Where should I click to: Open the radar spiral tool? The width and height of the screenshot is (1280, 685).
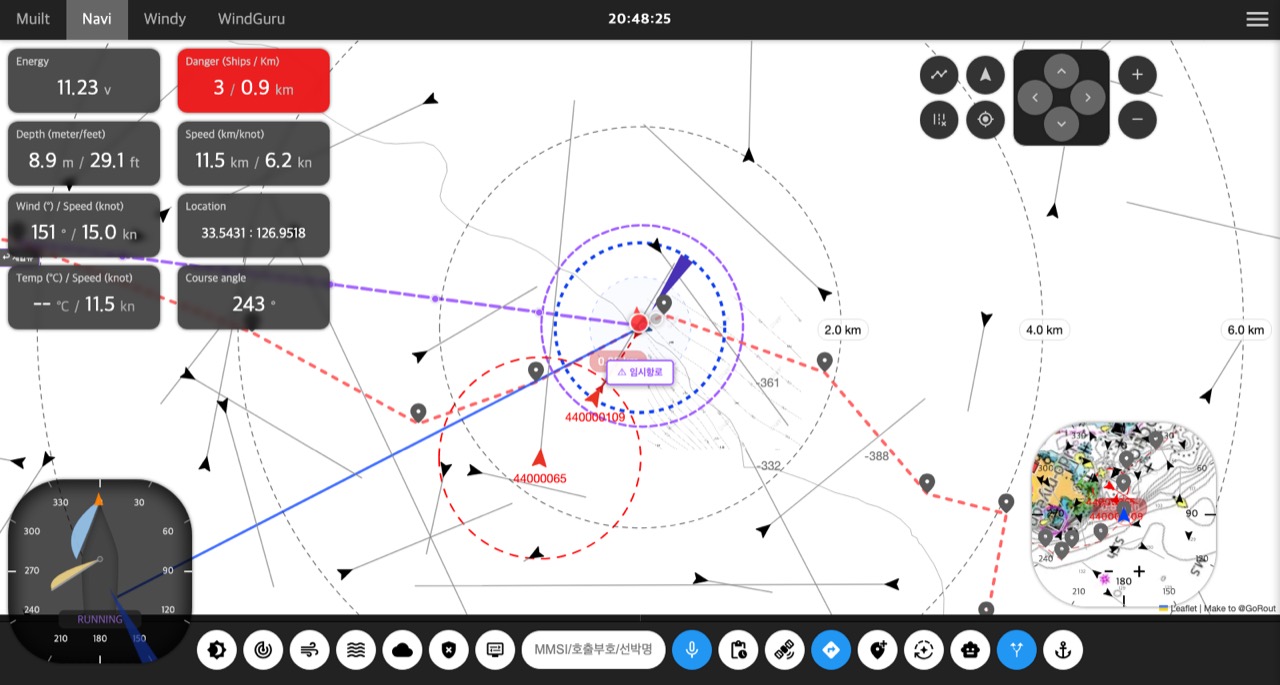click(263, 650)
